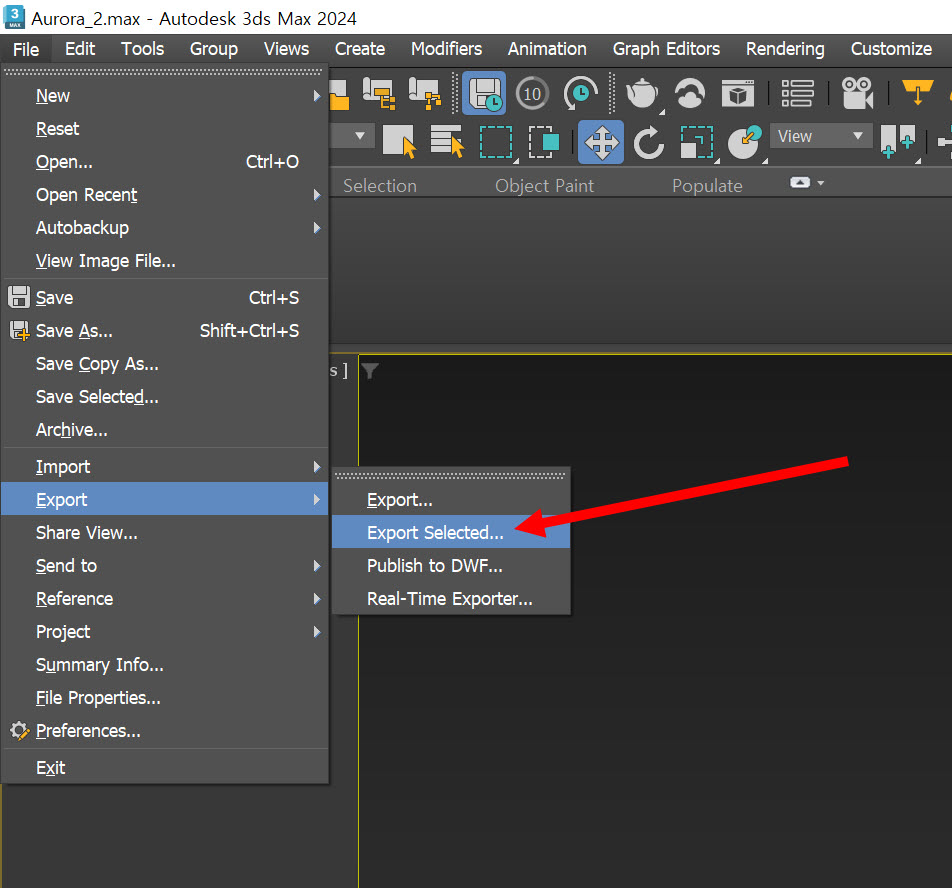Screen dimensions: 952x888
Task: Open the Group menu
Action: tap(214, 49)
